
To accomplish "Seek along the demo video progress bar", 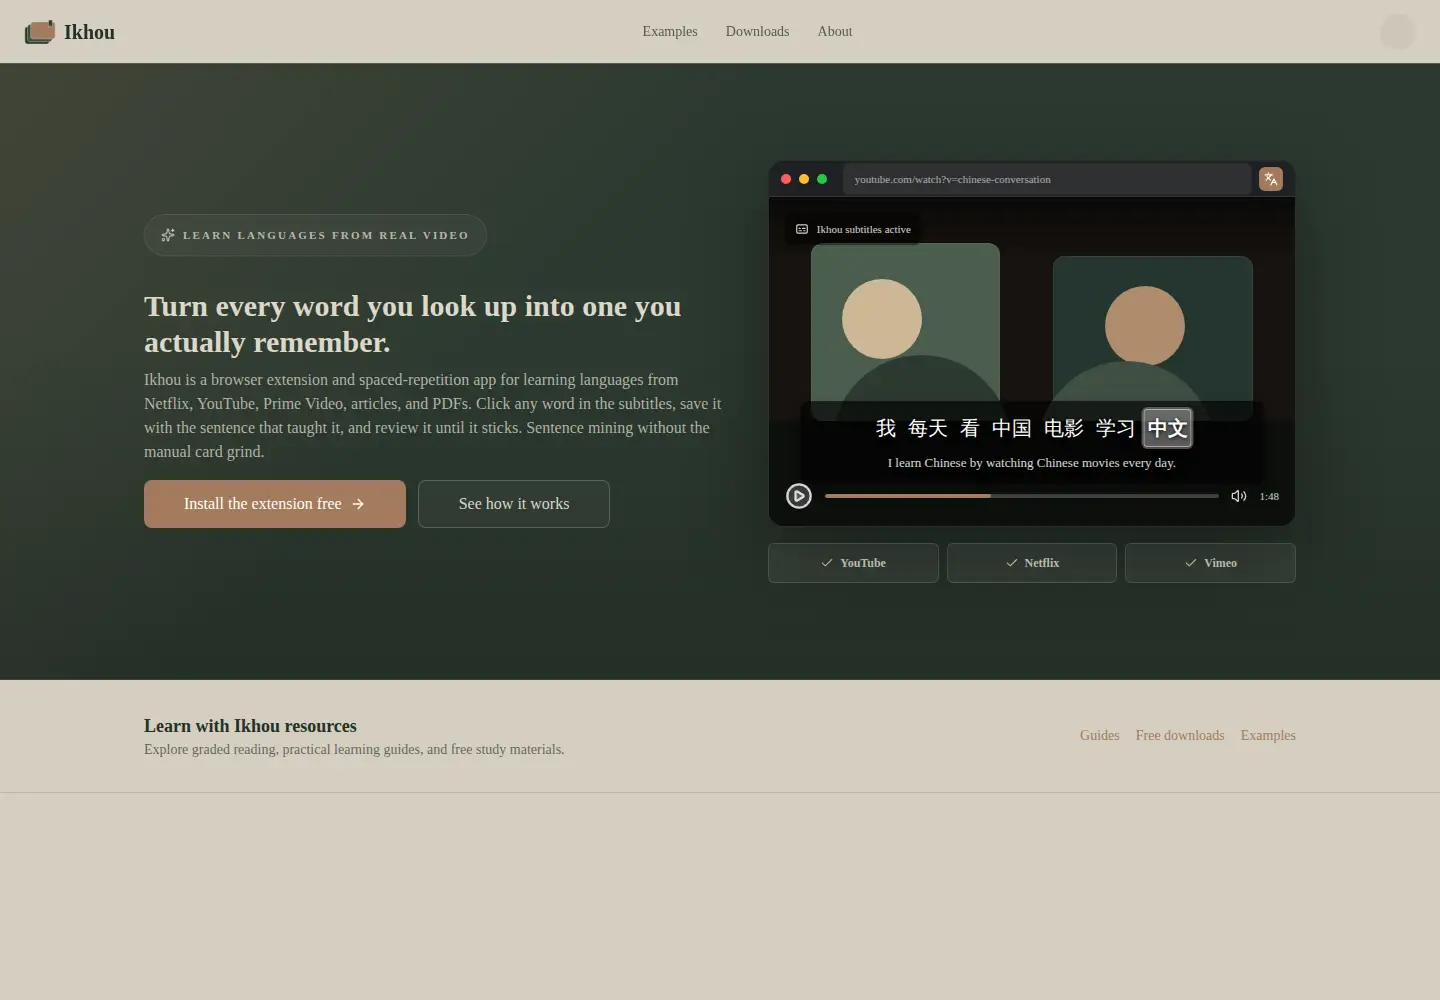I will click(x=1022, y=496).
